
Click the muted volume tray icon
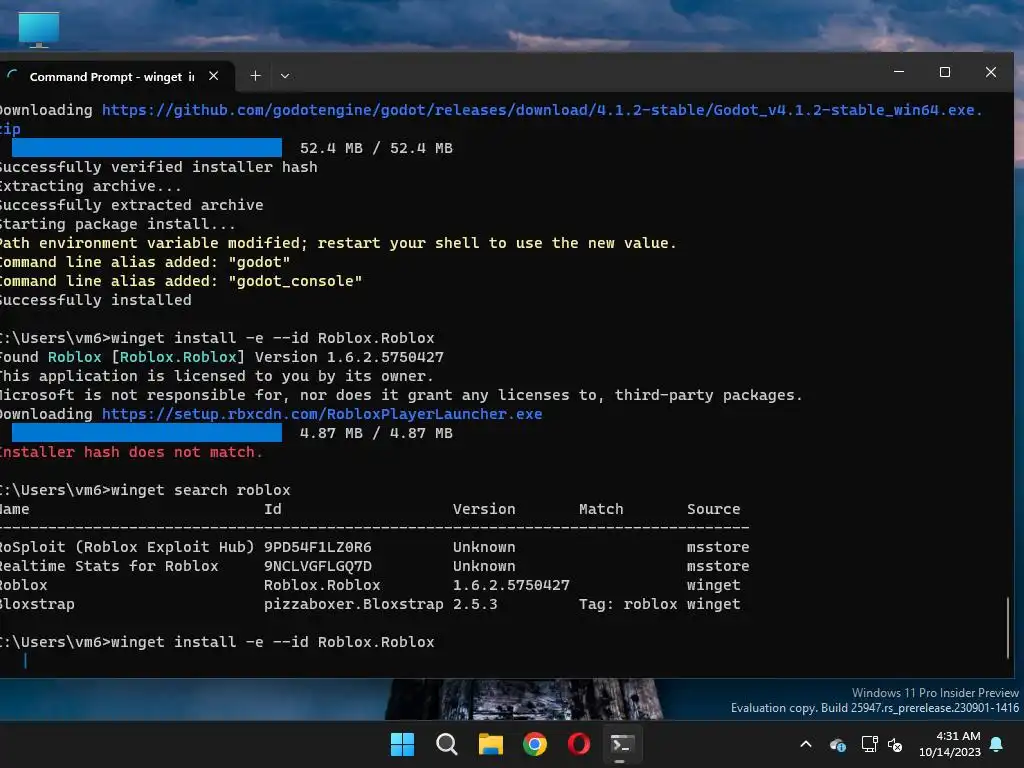pyautogui.click(x=895, y=744)
